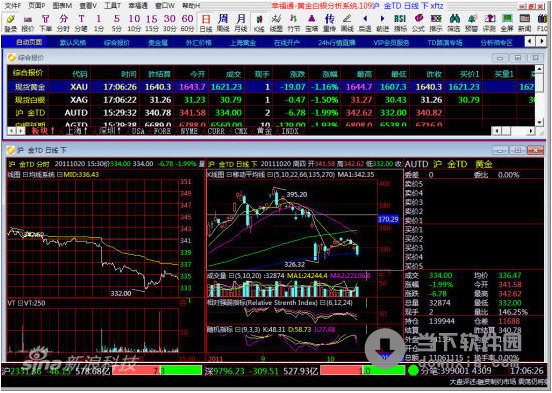Select the 画线 pencil drawing tool
Viewport: 552px width, 393px height.
coord(347,23)
